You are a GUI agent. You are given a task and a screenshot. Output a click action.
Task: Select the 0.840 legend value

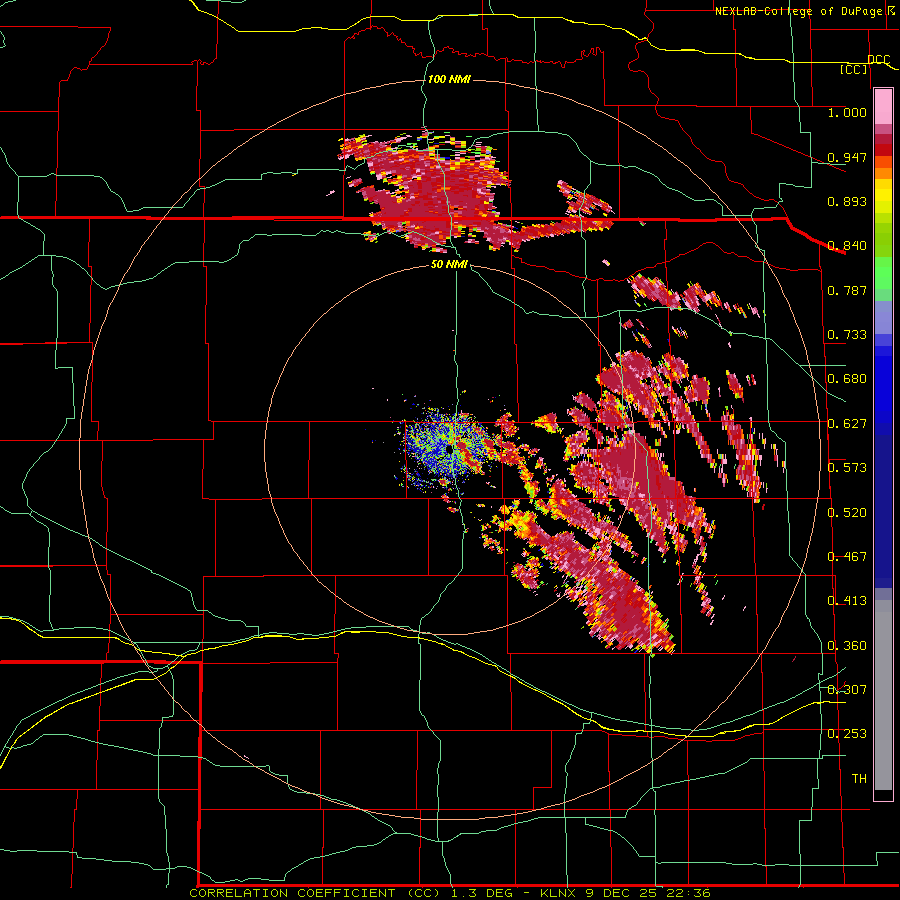pos(847,246)
